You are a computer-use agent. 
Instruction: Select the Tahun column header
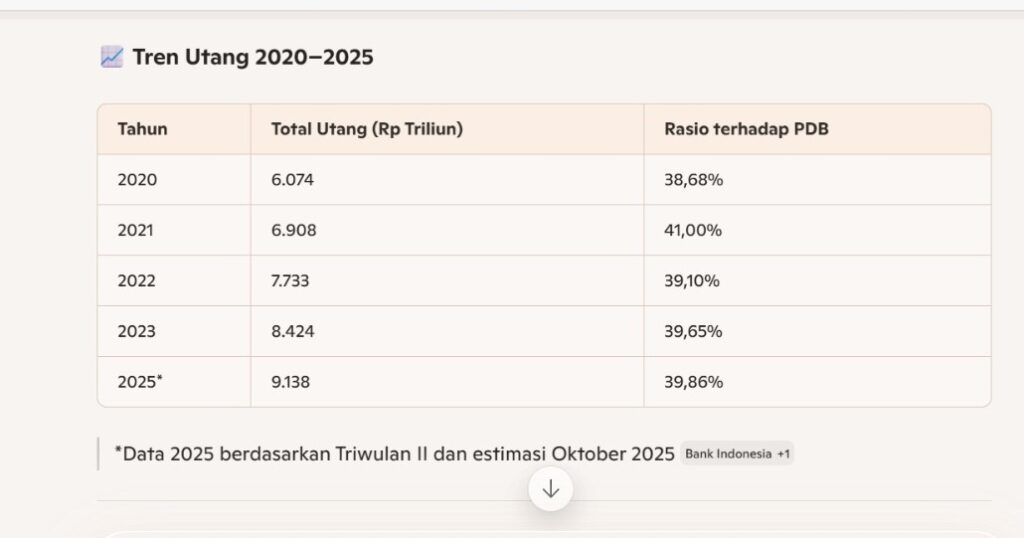click(142, 129)
